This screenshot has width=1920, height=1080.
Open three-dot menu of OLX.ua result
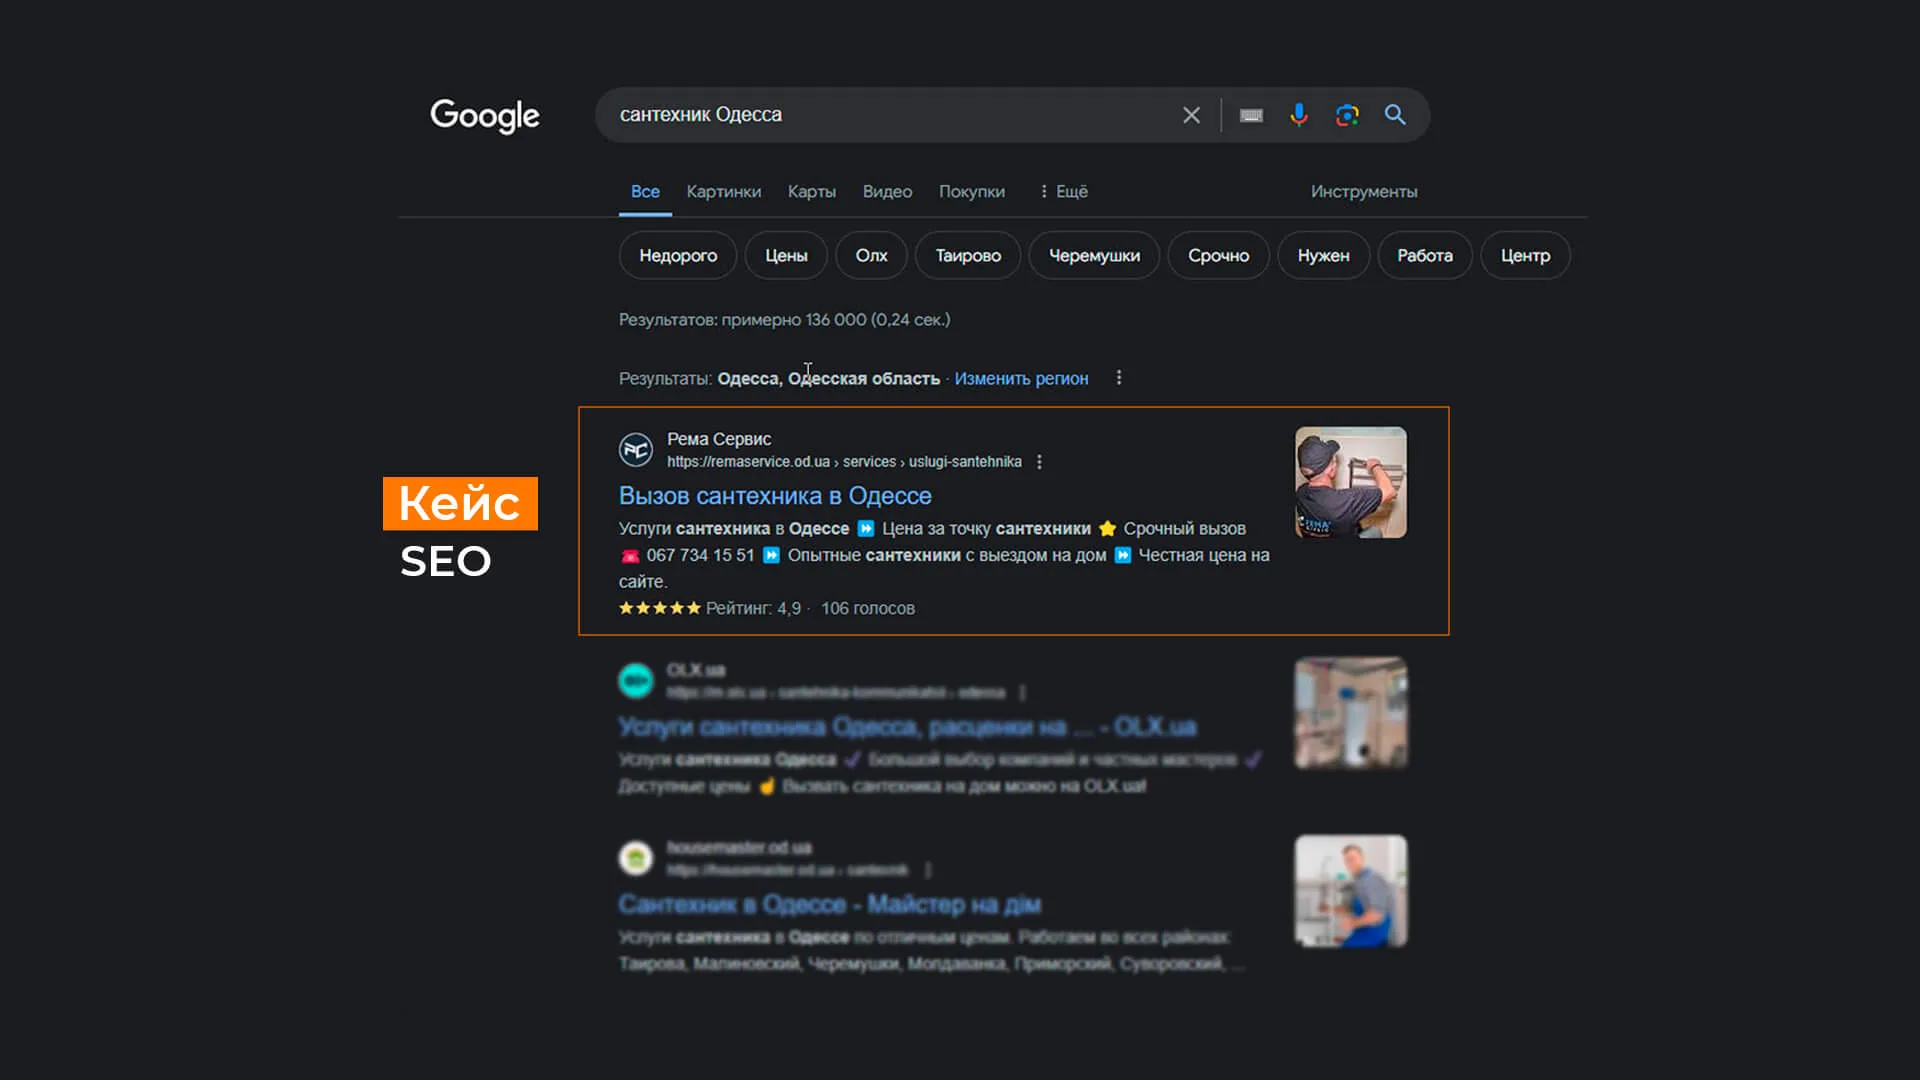point(1022,692)
